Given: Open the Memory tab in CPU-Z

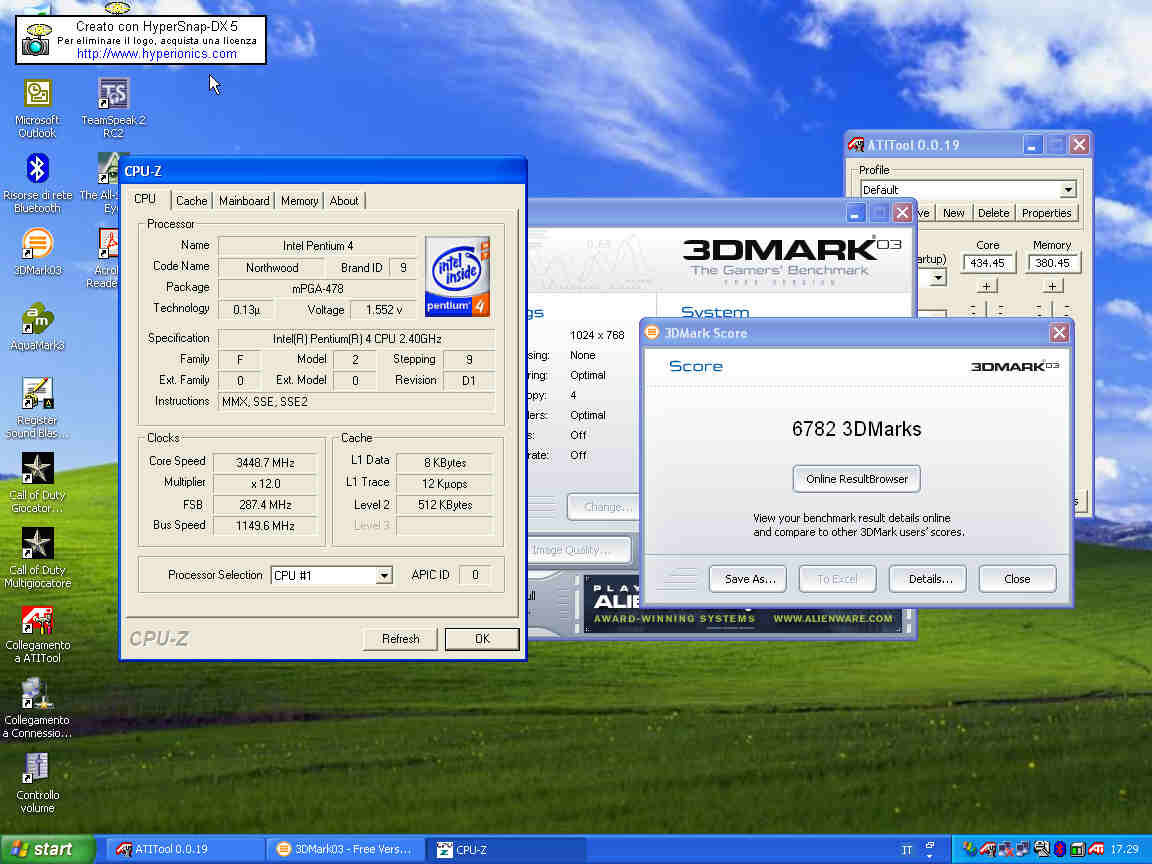Looking at the screenshot, I should 300,201.
